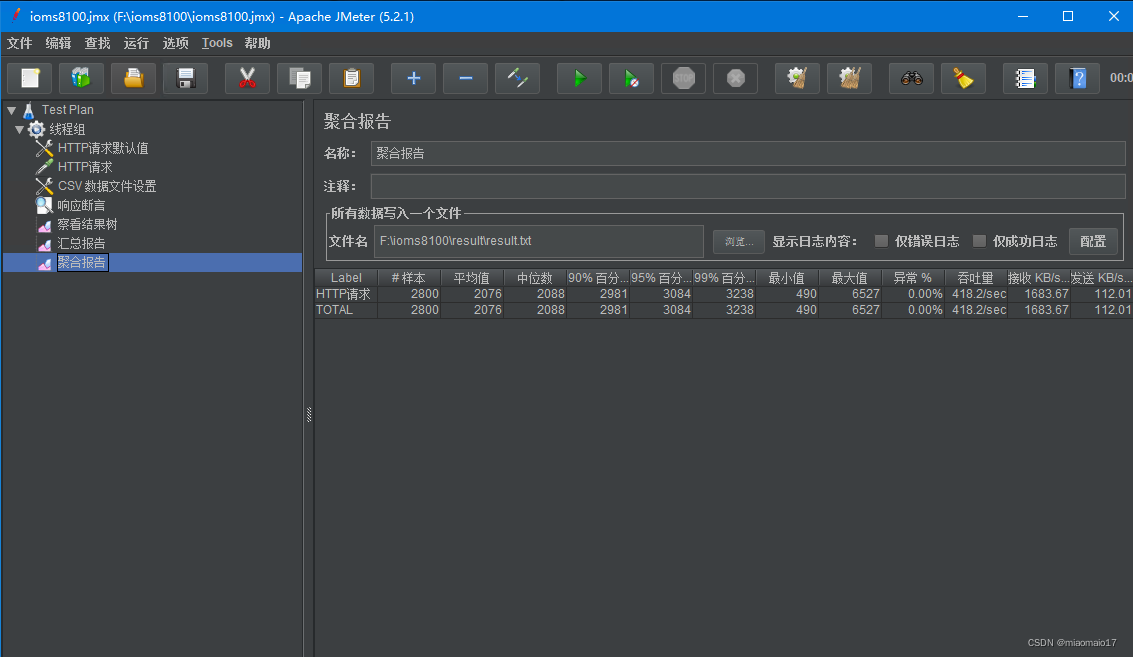This screenshot has width=1133, height=657.
Task: Click the Test Plan flask icon
Action: tap(29, 110)
